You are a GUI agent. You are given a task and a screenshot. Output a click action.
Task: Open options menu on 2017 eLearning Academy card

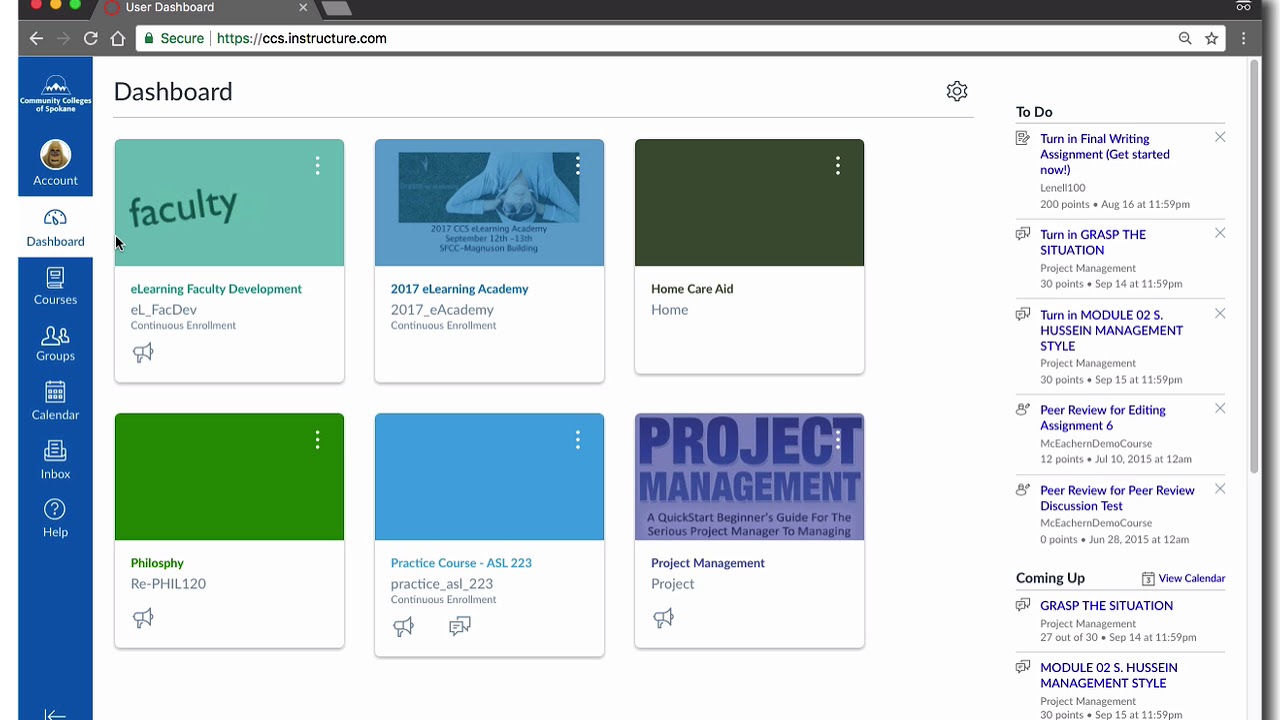pos(577,166)
